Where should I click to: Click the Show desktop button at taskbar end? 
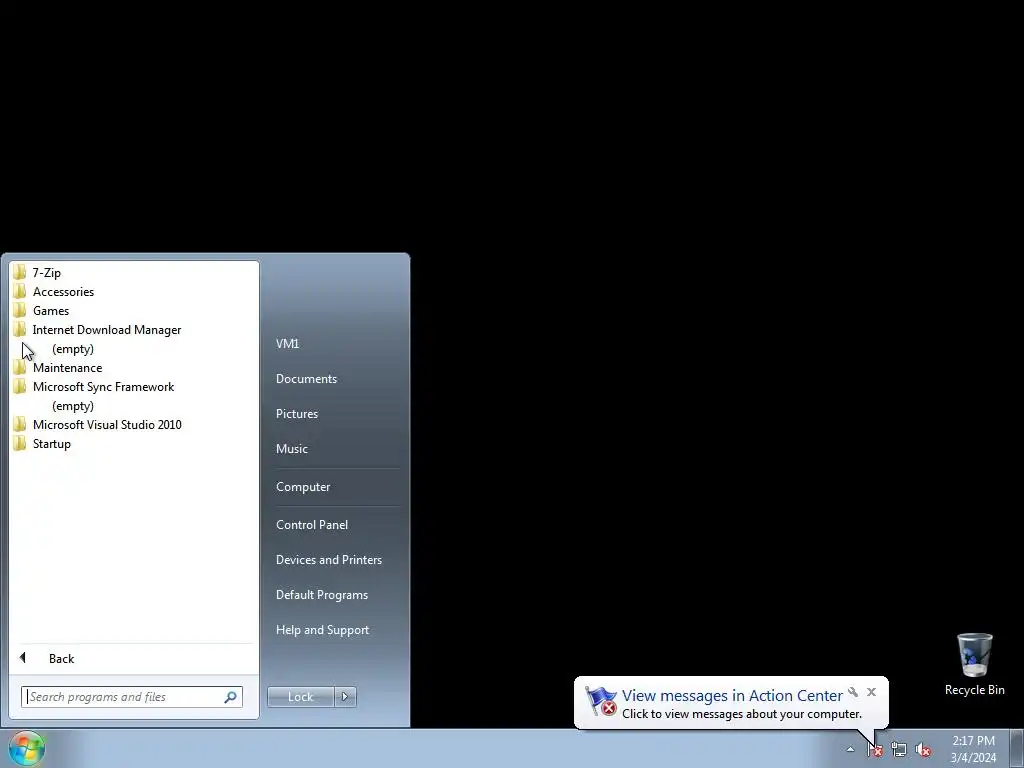click(1016, 749)
